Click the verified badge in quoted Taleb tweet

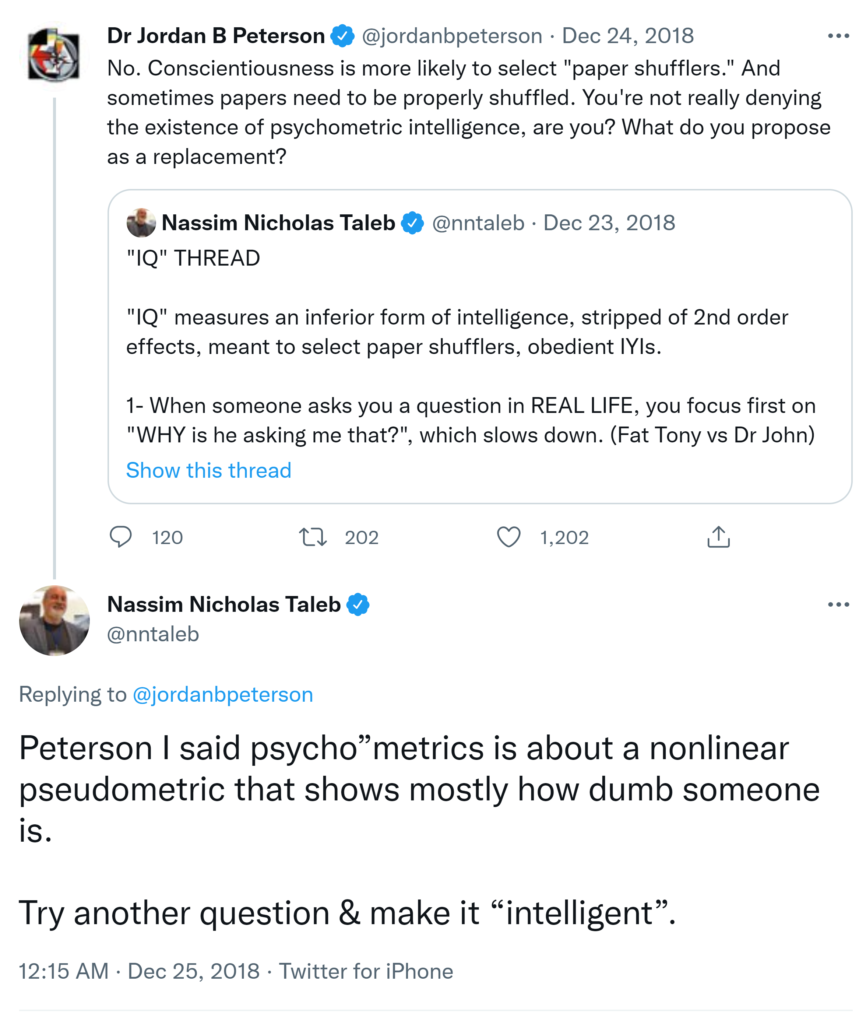coord(412,223)
